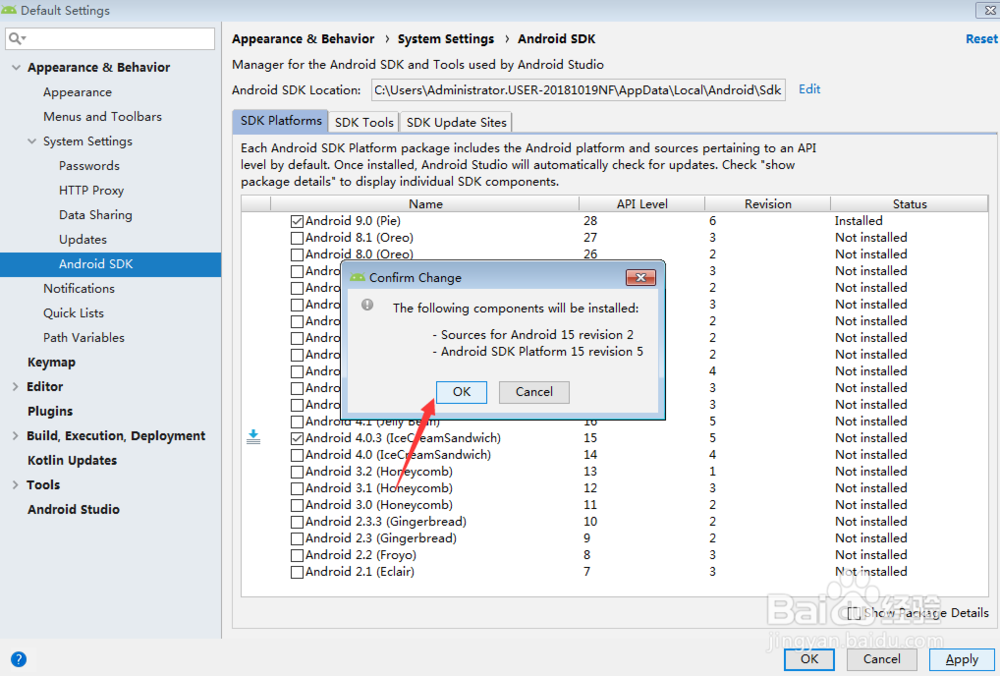Screen dimensions: 1000x676
Task: Collapse System Settings tree node
Action: tap(32, 142)
